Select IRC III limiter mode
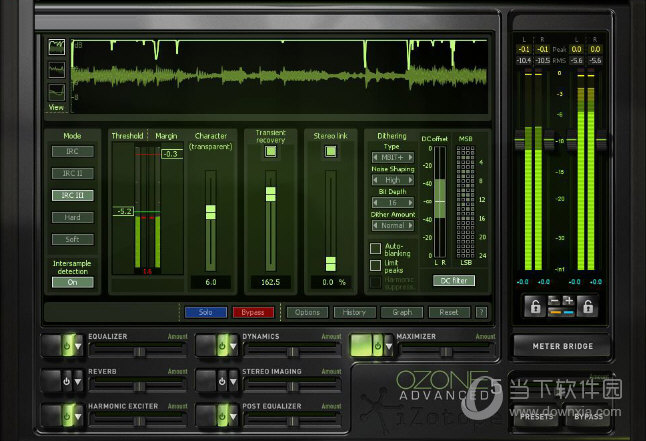The height and width of the screenshot is (441, 646). click(73, 195)
